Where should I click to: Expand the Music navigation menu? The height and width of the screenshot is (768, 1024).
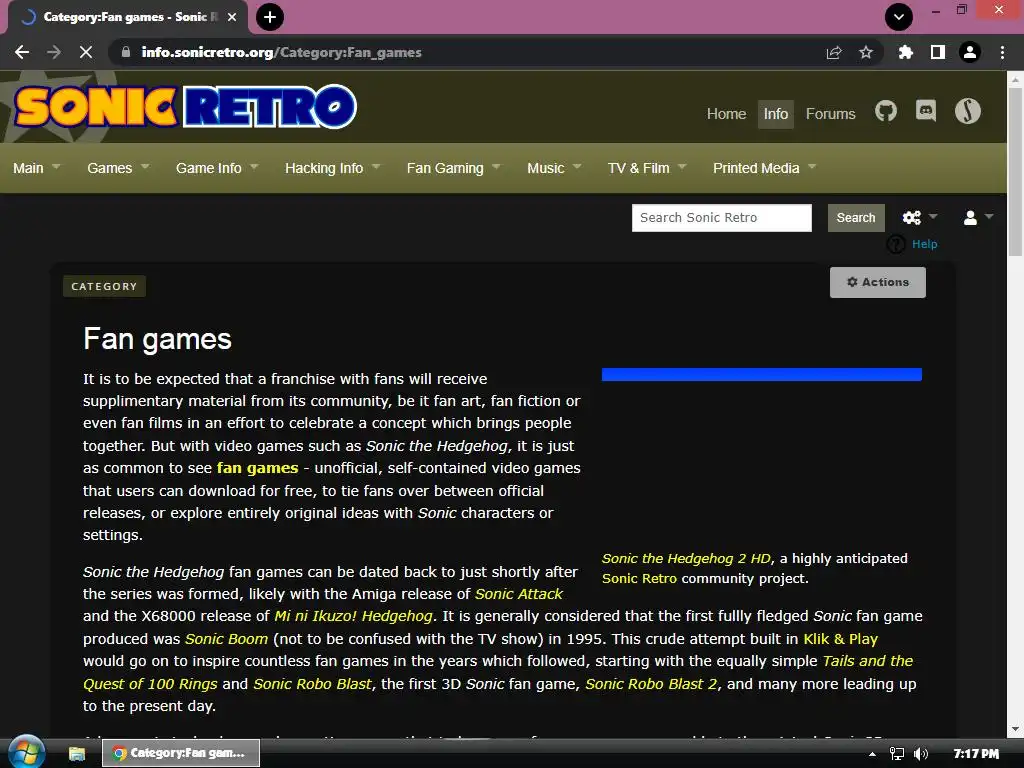(554, 168)
